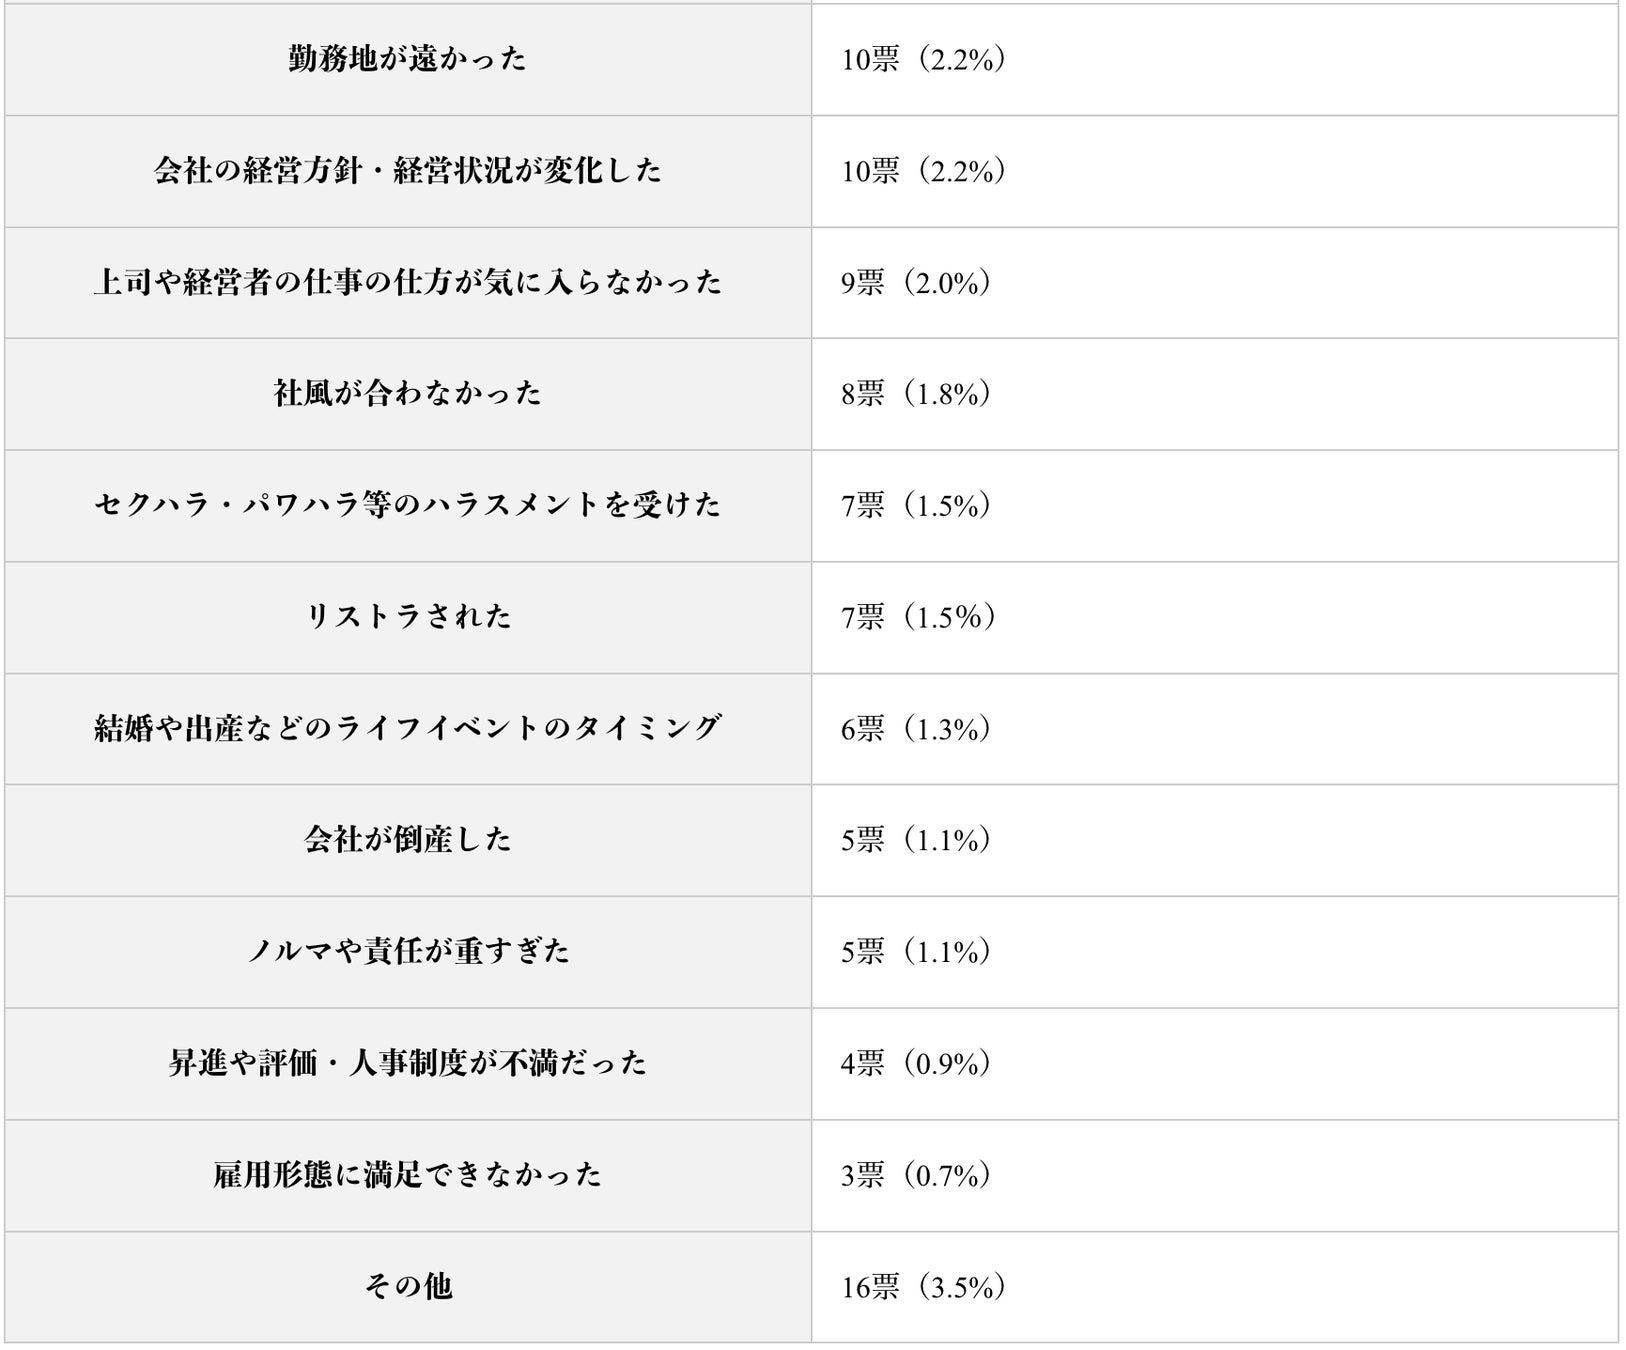Select the 'リストラされた' row label

tap(407, 617)
